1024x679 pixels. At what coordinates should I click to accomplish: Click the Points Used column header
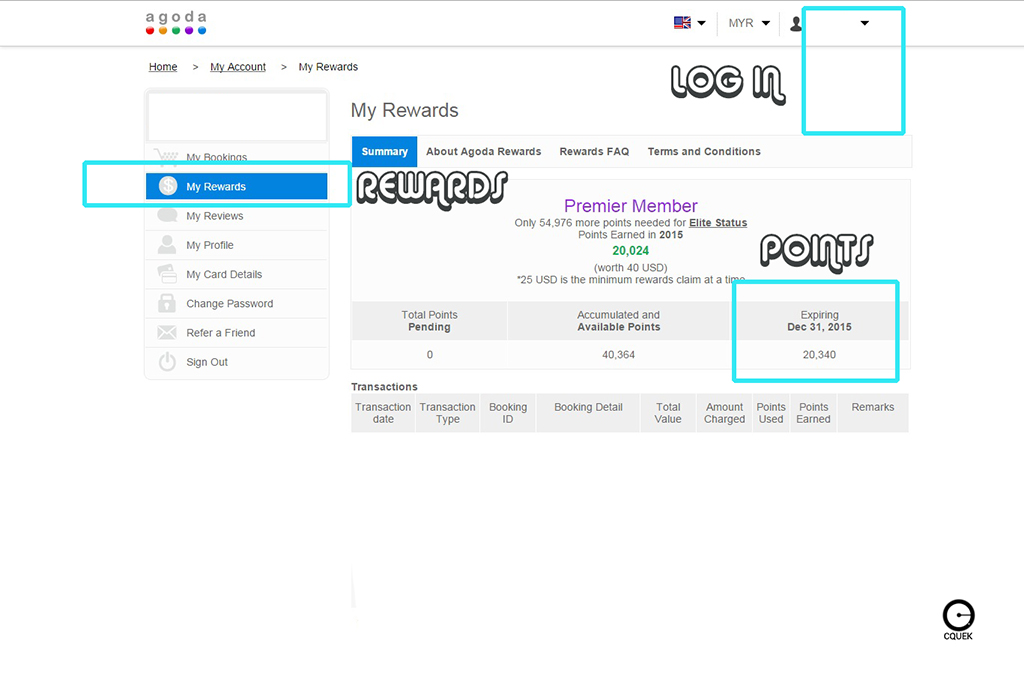click(771, 413)
